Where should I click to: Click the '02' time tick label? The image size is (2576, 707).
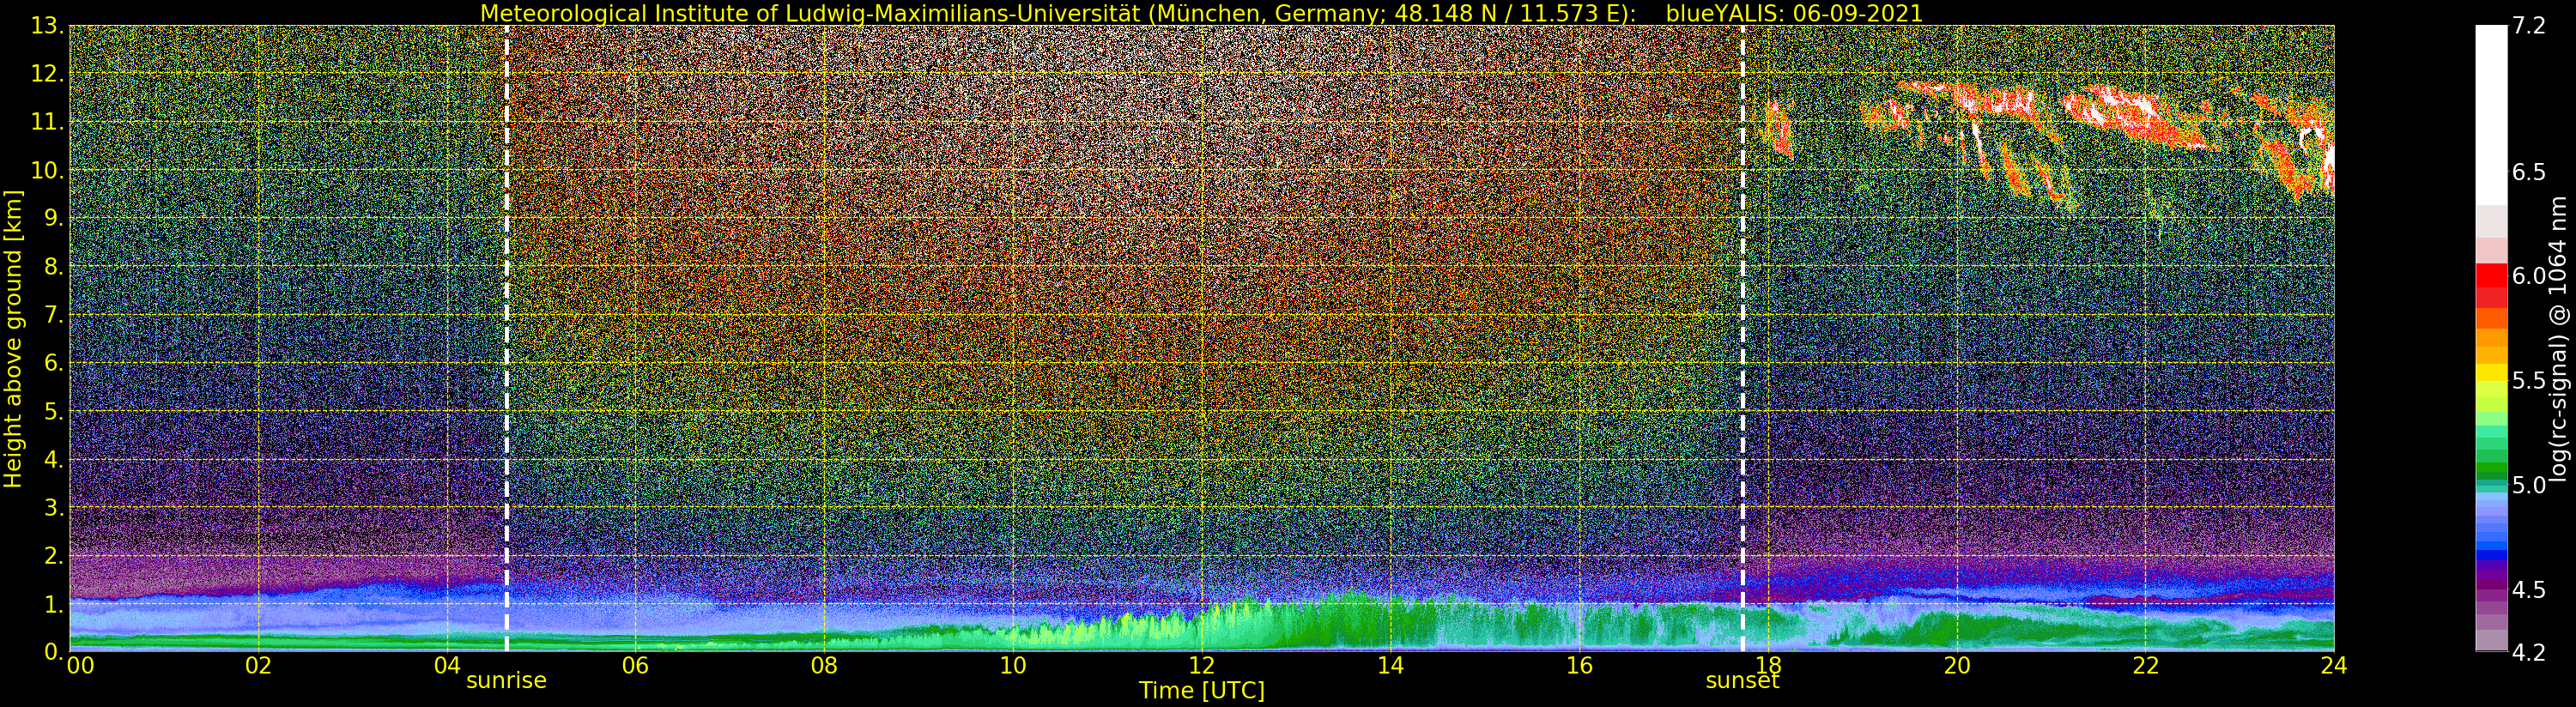[258, 666]
